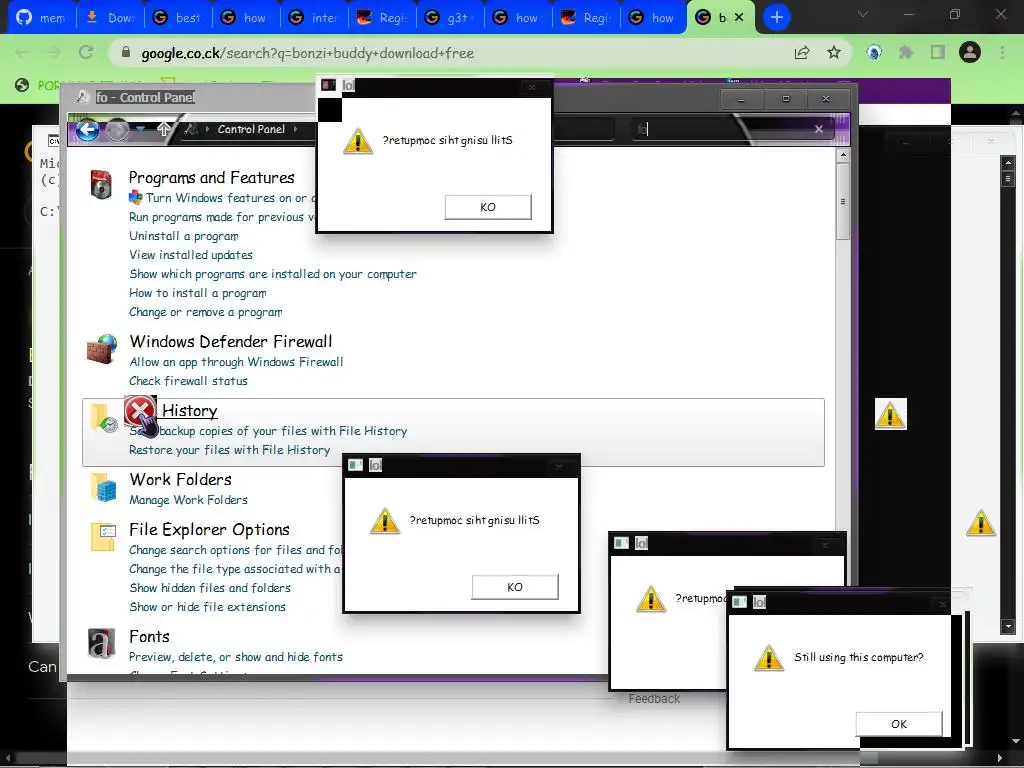Click 'Uninstall a program' link

(184, 236)
